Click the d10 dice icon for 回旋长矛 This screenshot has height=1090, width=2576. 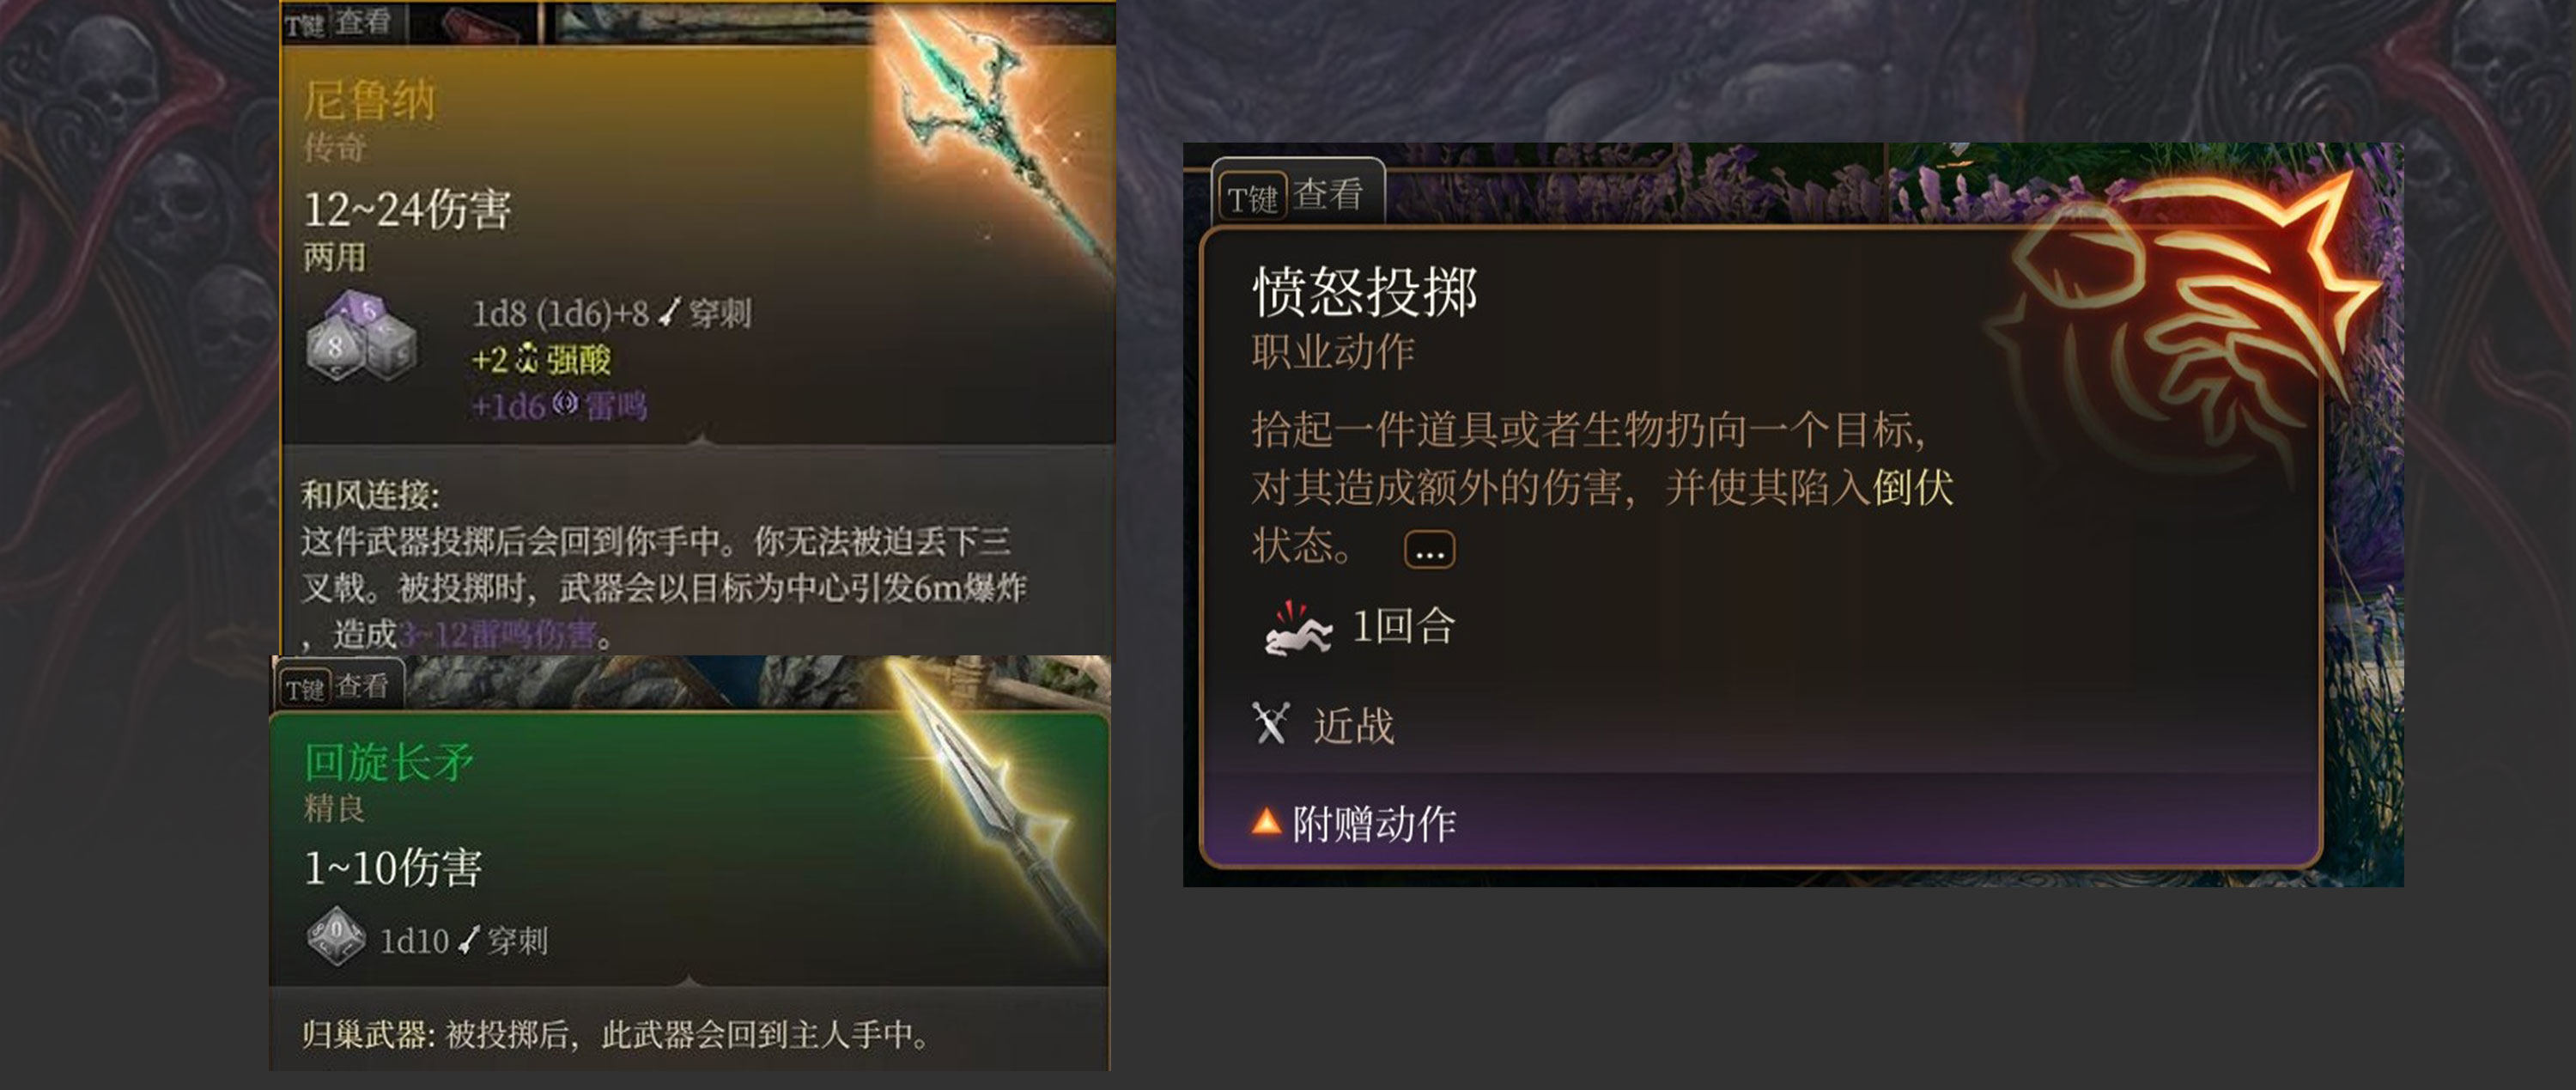click(x=336, y=936)
